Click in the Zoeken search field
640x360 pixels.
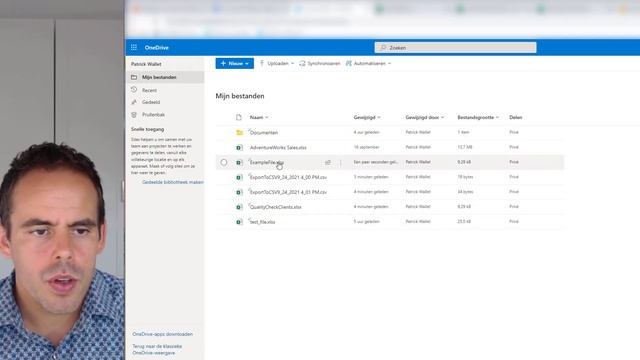point(456,48)
